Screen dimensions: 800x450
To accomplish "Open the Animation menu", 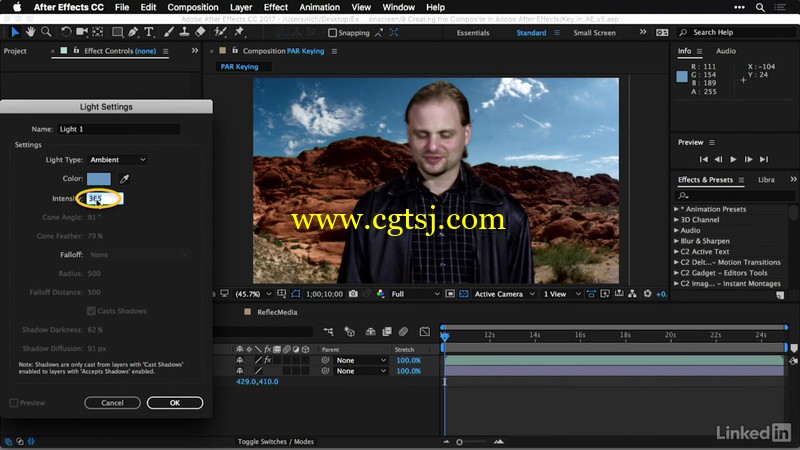I will pos(319,7).
